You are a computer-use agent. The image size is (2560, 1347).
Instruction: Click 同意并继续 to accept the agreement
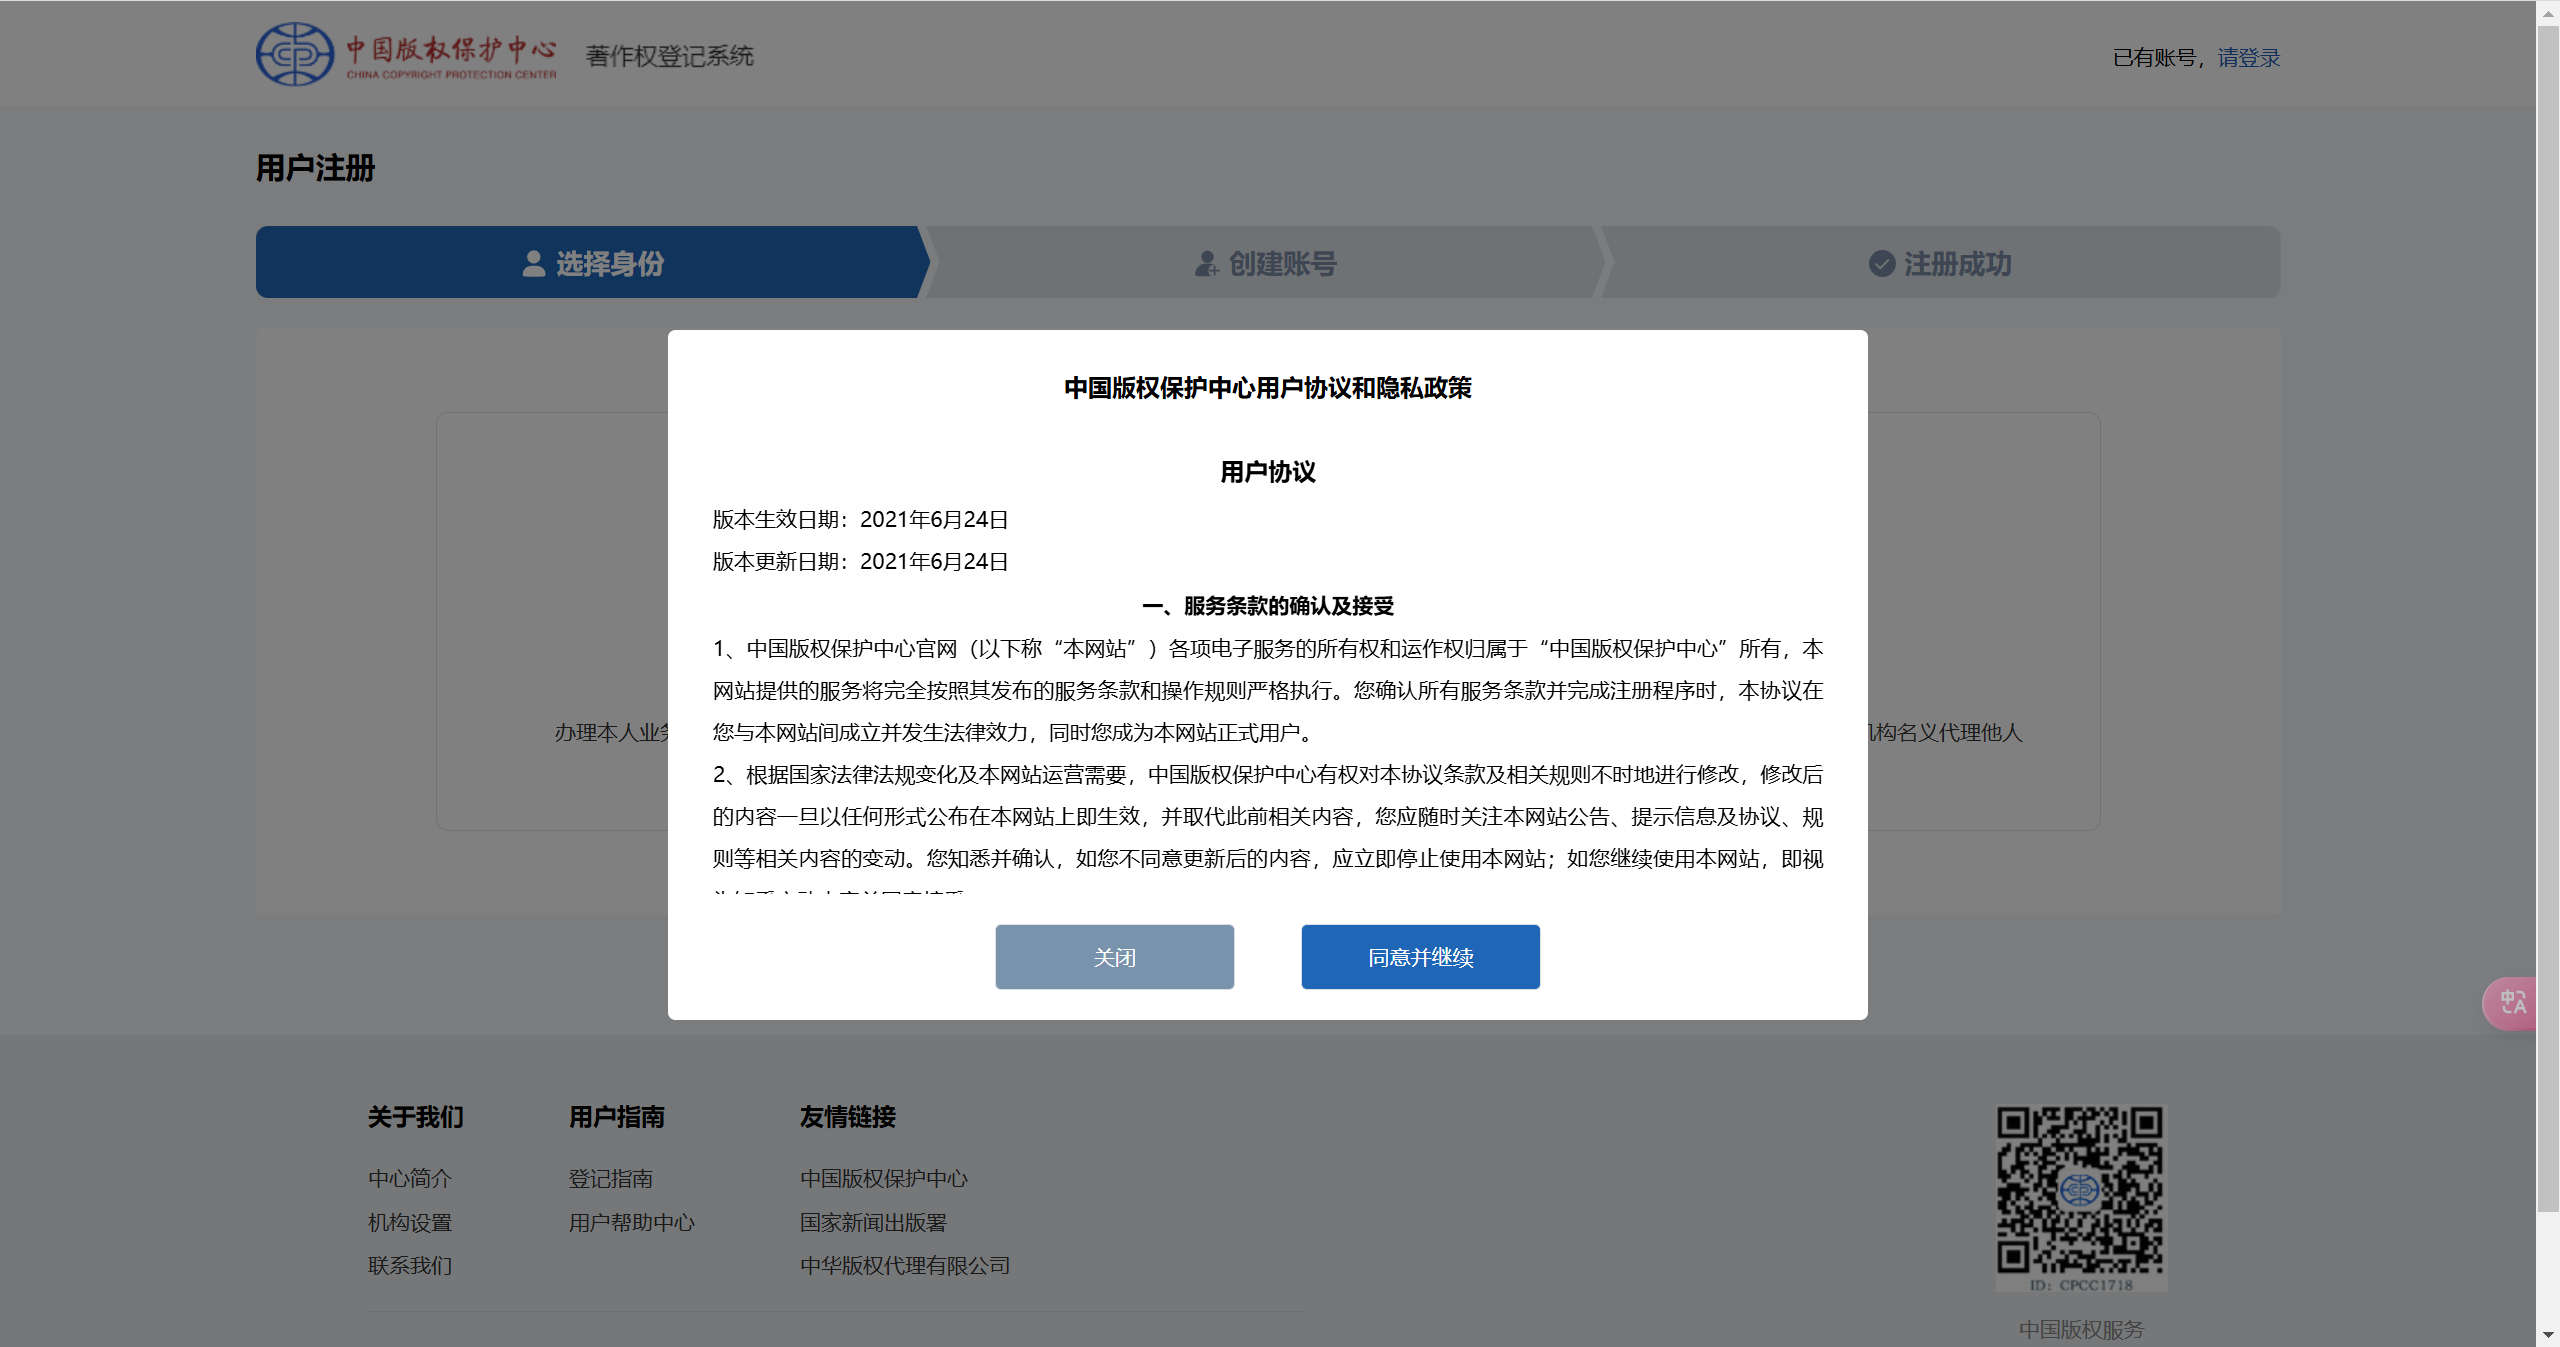[x=1420, y=957]
